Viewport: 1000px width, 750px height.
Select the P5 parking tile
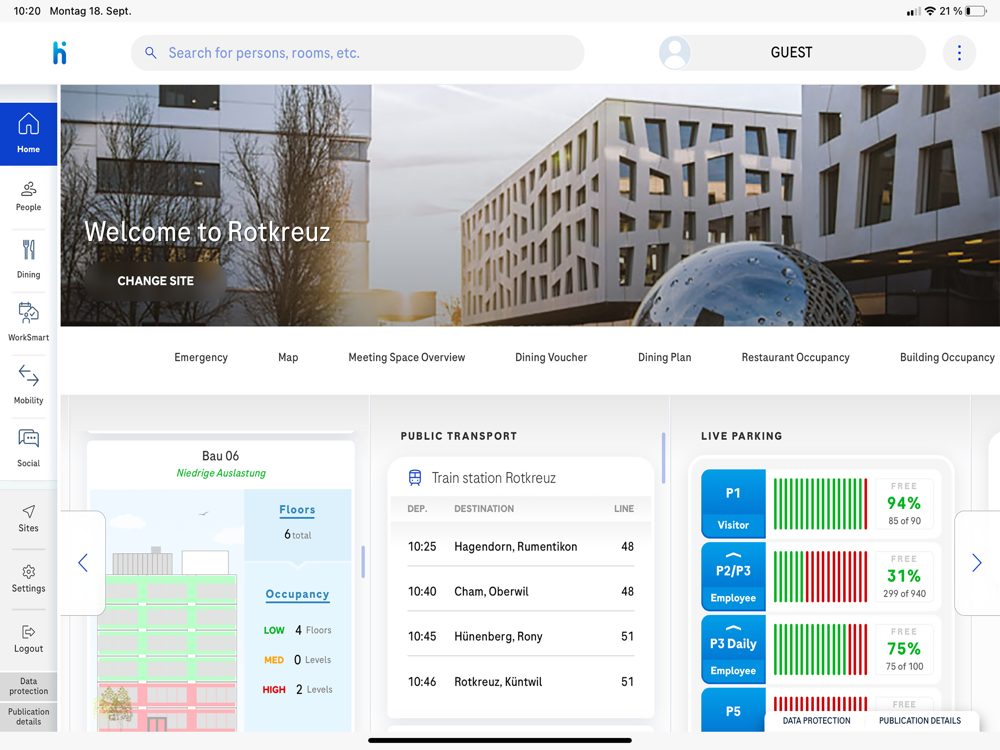733,710
